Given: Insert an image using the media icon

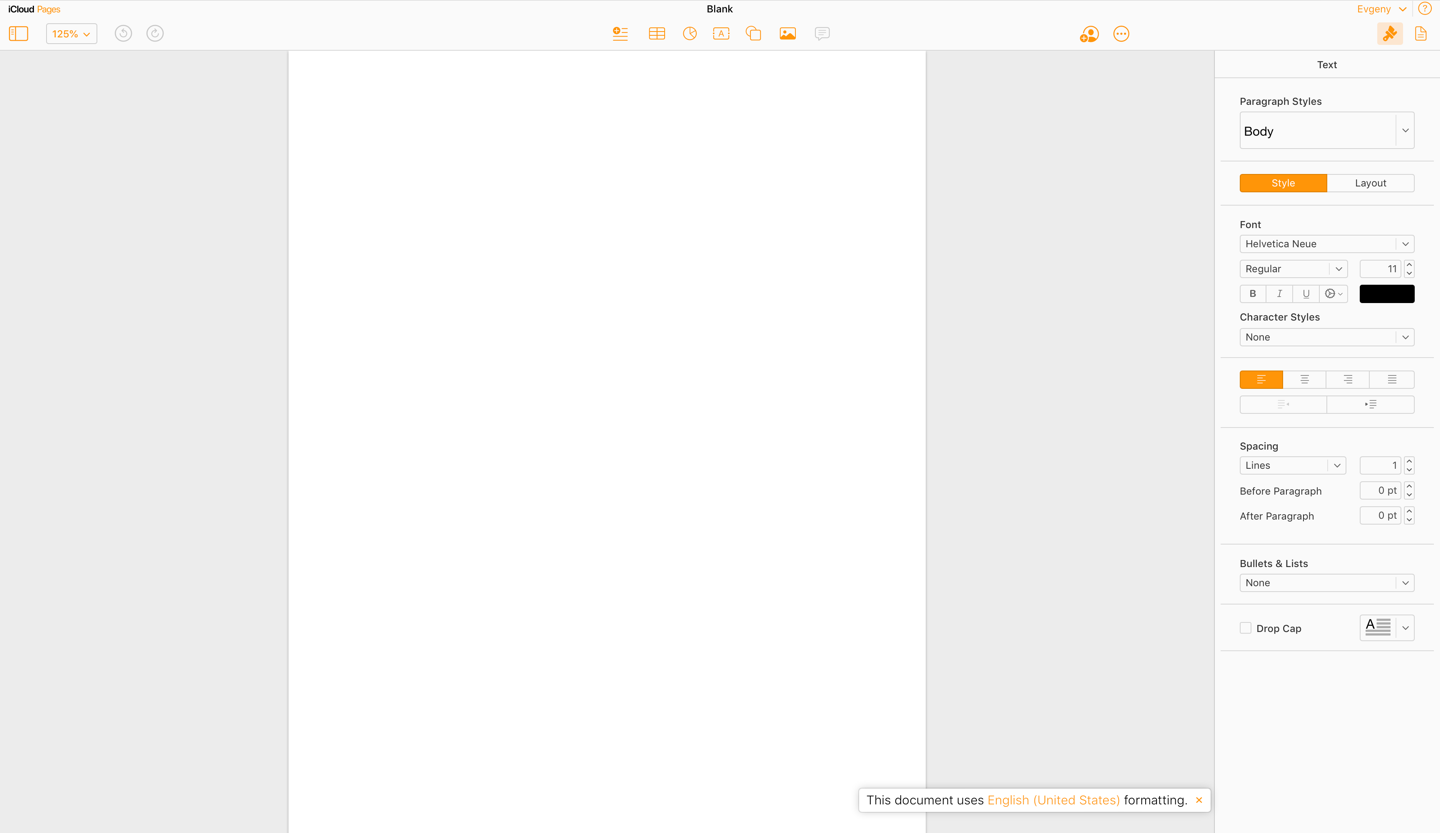Looking at the screenshot, I should pos(787,33).
